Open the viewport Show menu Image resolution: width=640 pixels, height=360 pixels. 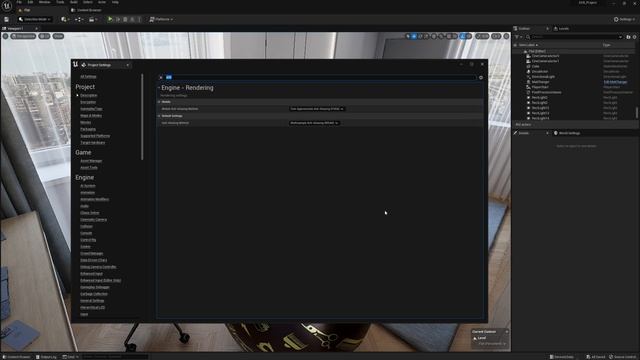[x=58, y=36]
